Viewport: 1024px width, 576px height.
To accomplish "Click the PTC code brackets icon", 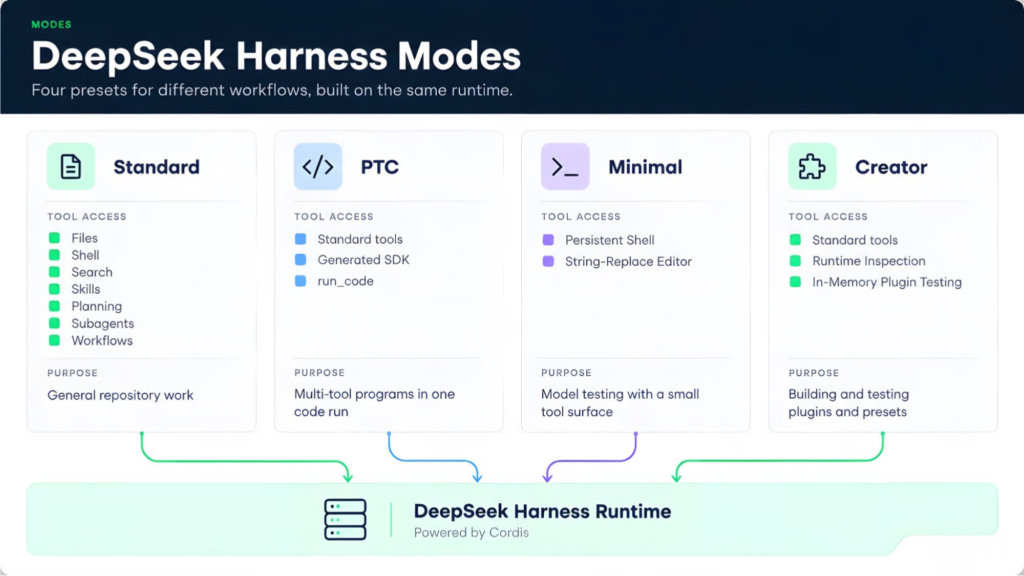I will 318,167.
